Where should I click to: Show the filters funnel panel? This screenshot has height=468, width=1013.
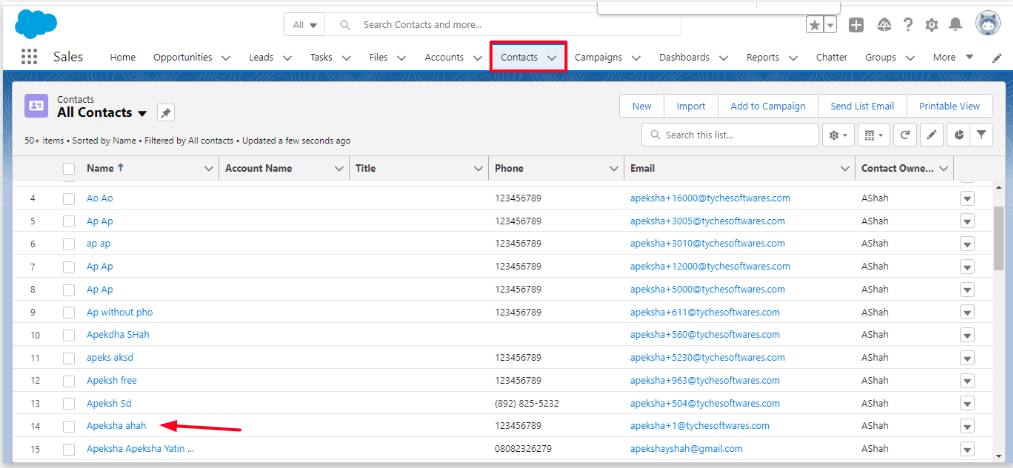coord(982,135)
